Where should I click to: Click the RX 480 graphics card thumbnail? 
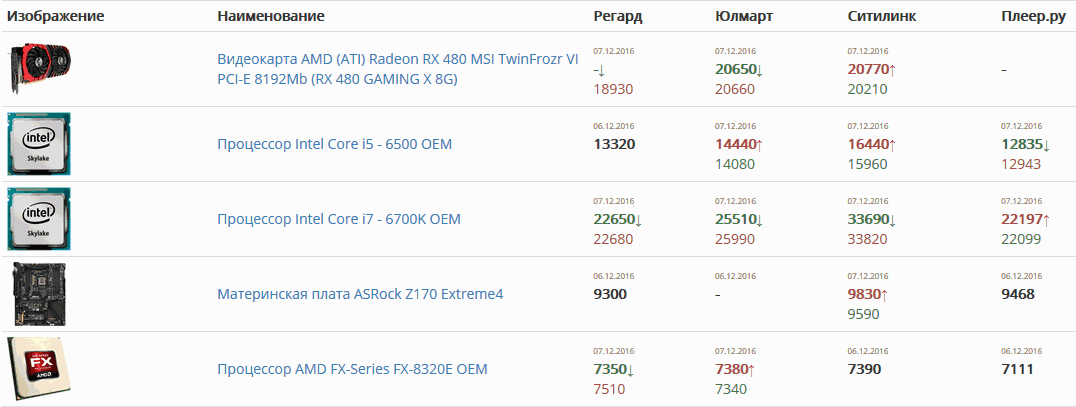40,62
